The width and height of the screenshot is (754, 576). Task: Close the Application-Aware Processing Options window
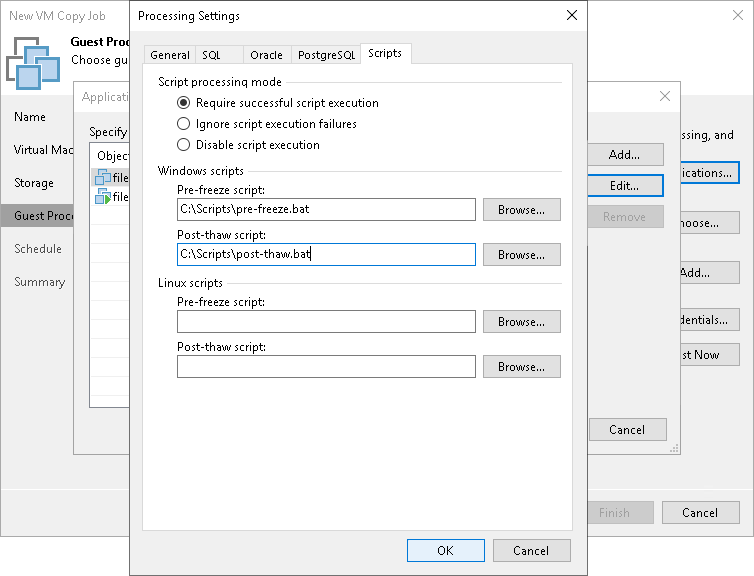coord(665,96)
